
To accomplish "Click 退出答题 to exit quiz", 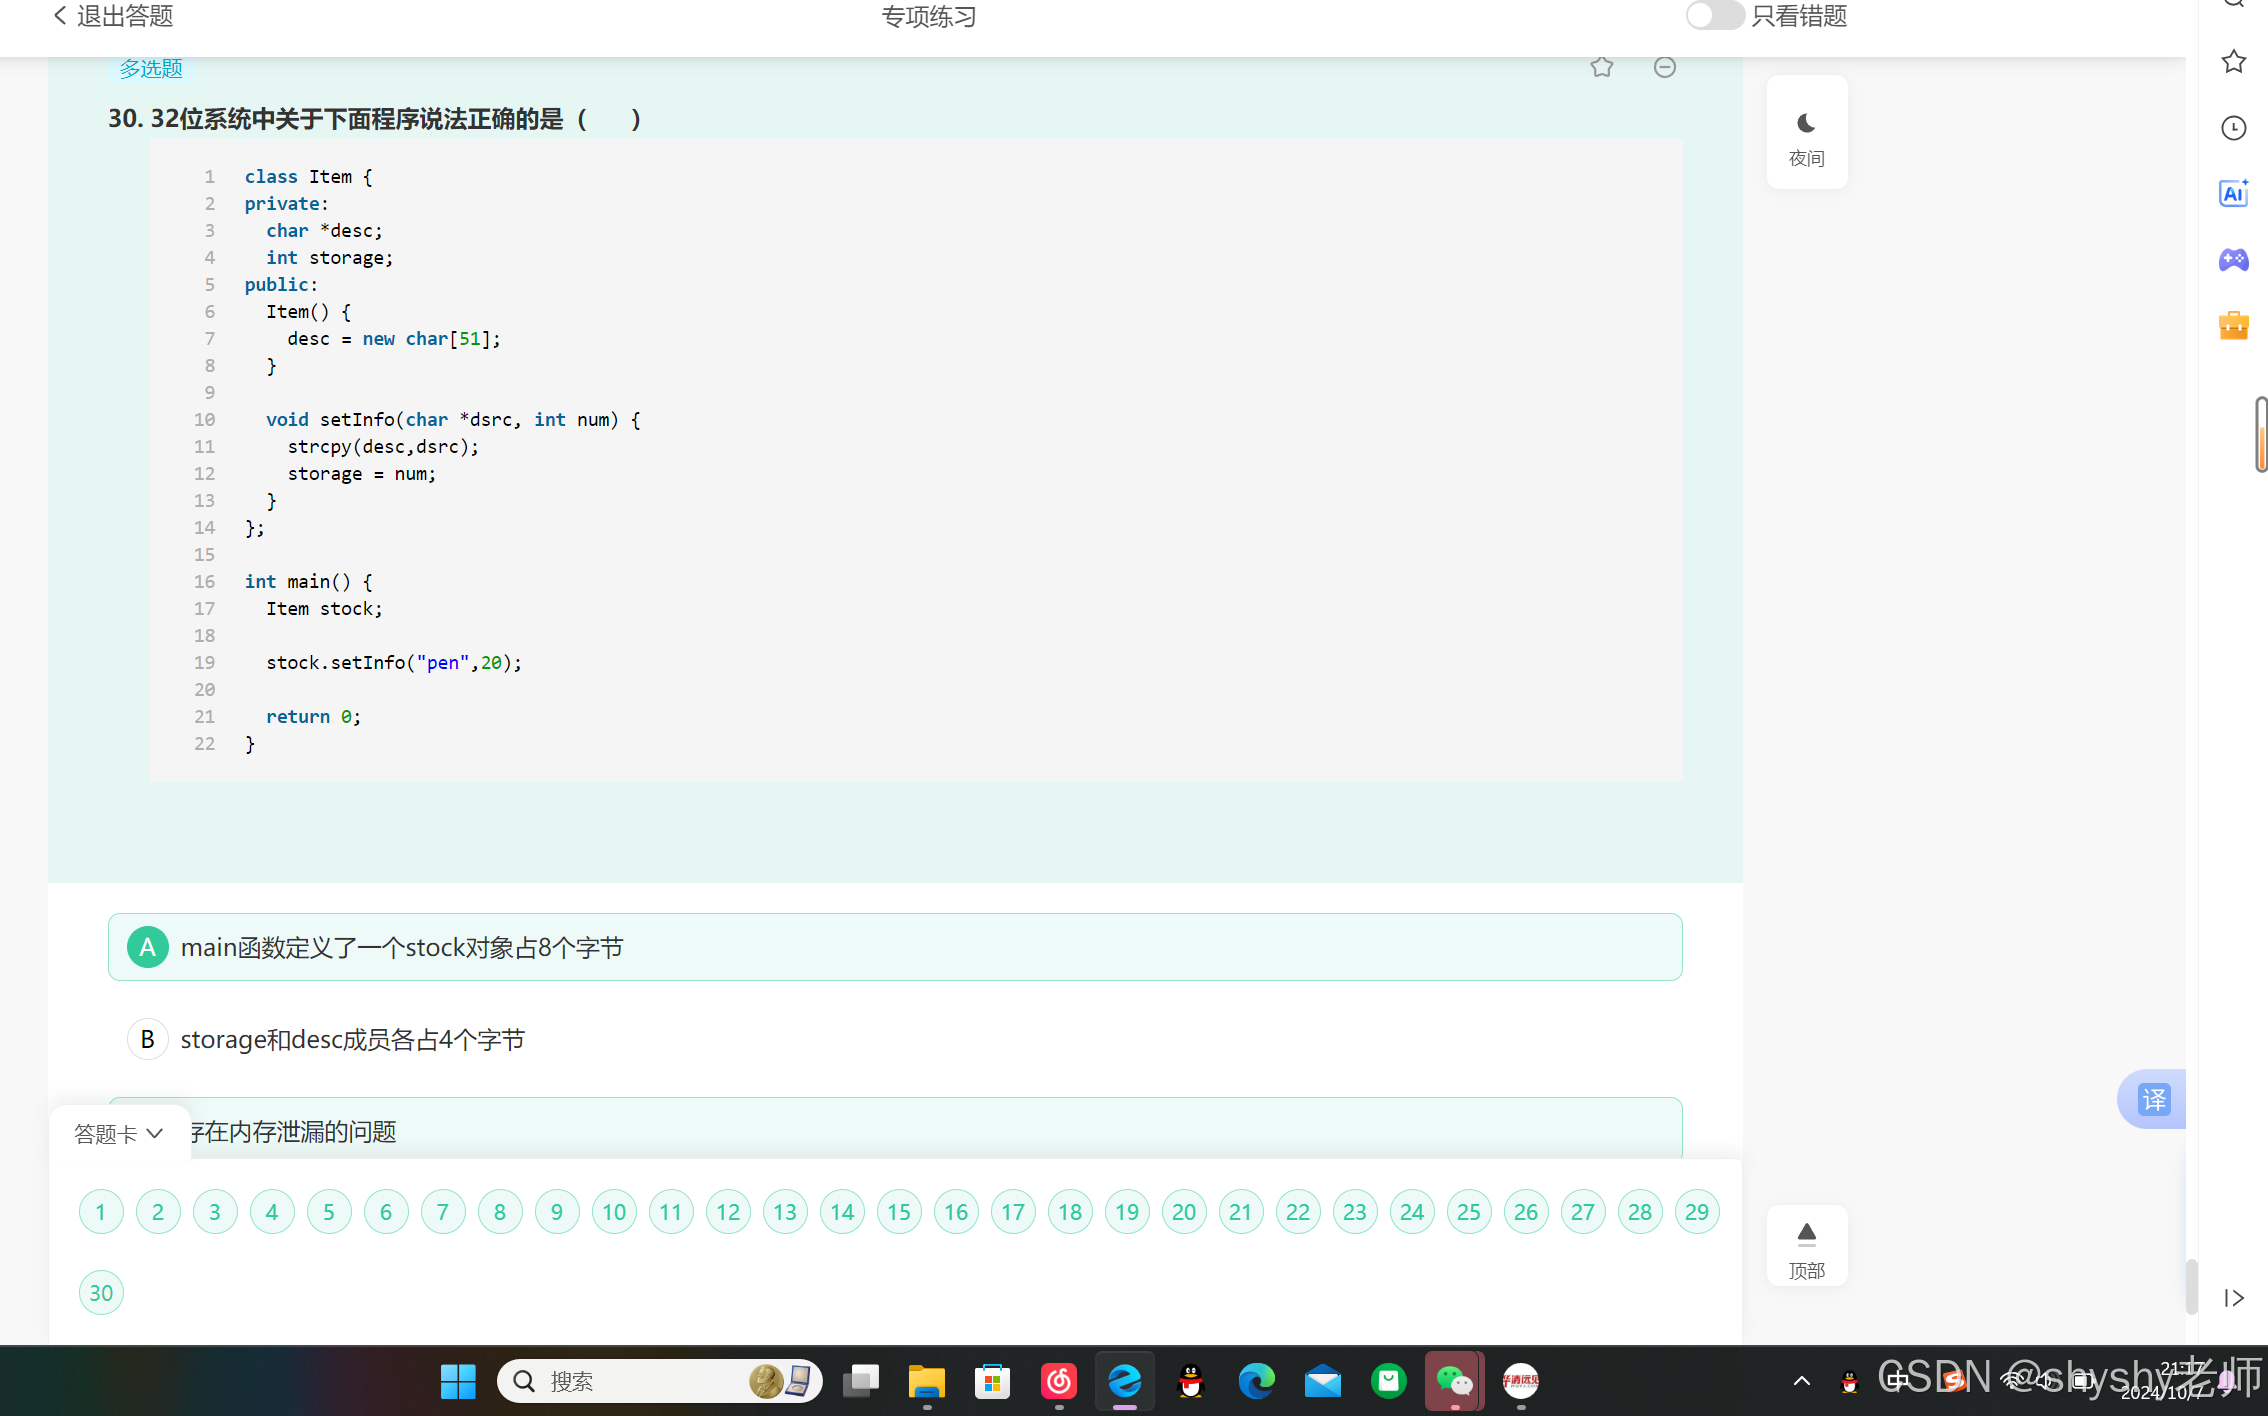I will (113, 16).
